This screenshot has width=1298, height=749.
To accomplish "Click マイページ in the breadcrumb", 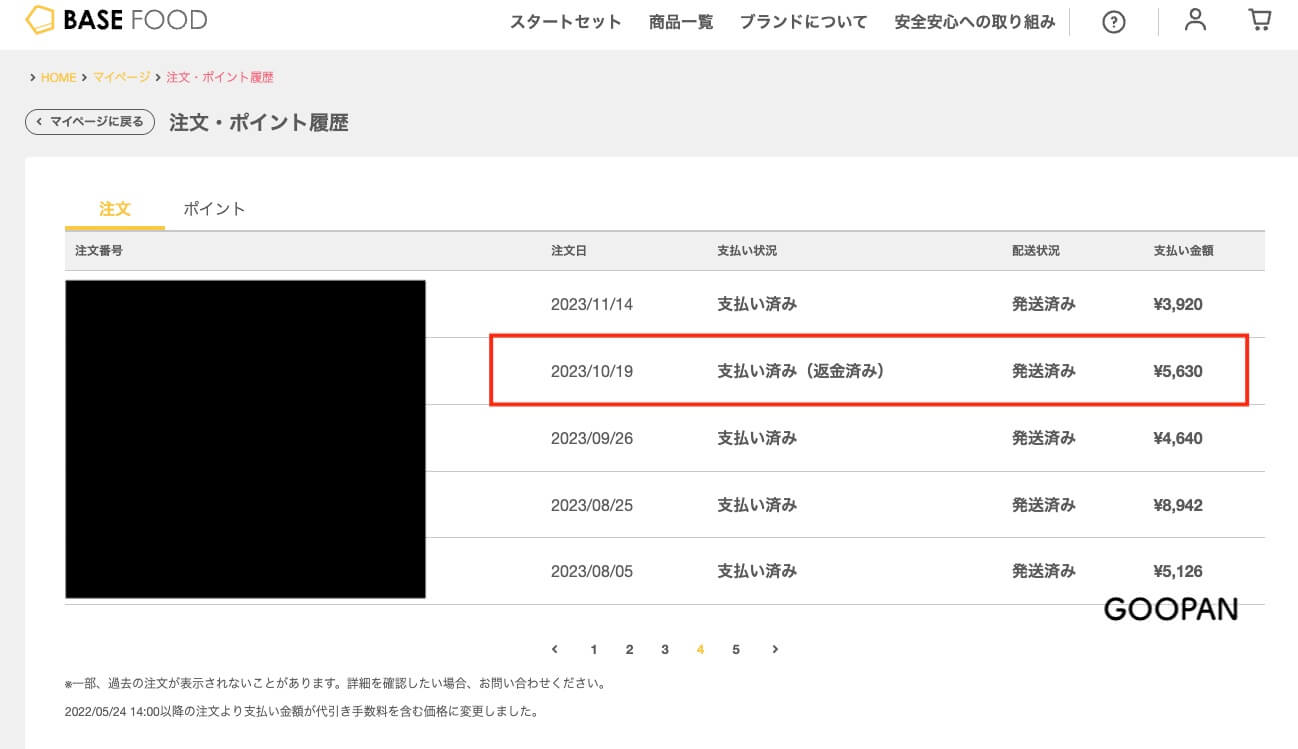I will coord(121,77).
